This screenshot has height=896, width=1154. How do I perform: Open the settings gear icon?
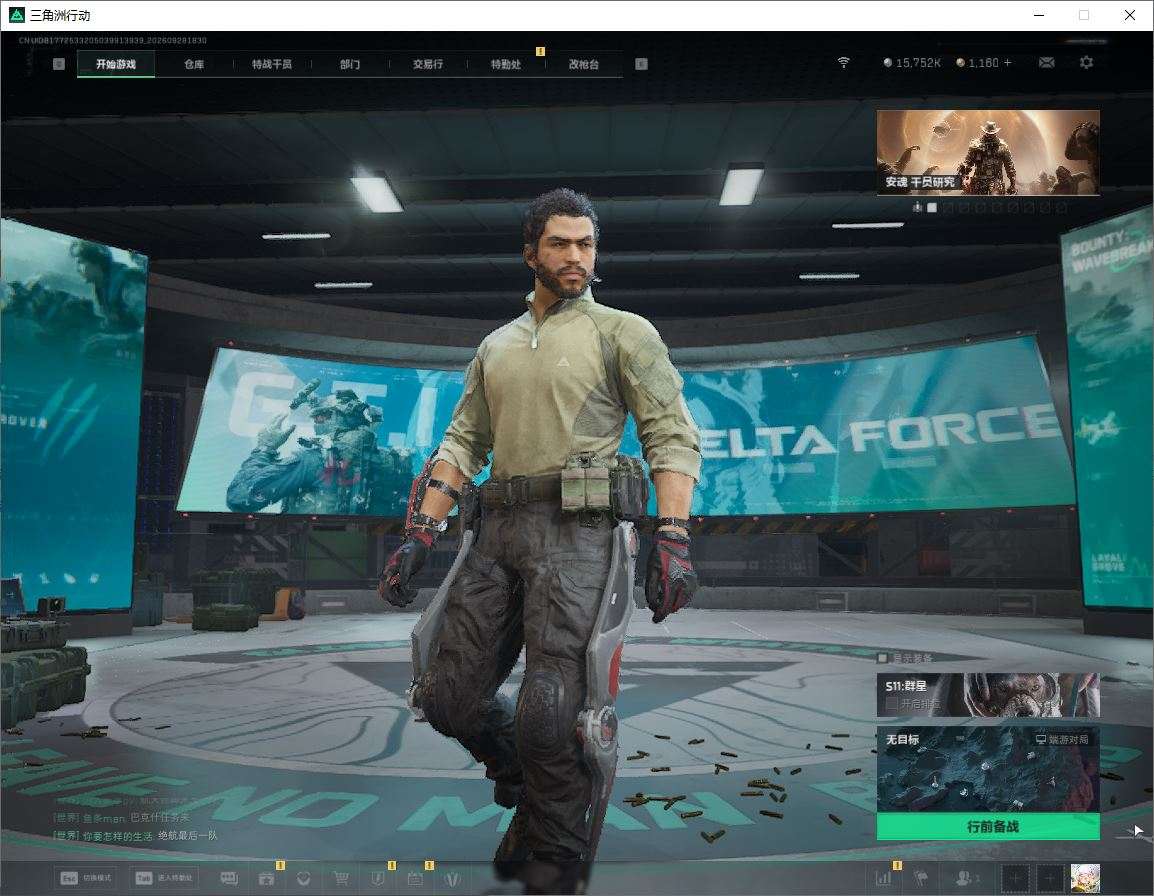pos(1086,63)
